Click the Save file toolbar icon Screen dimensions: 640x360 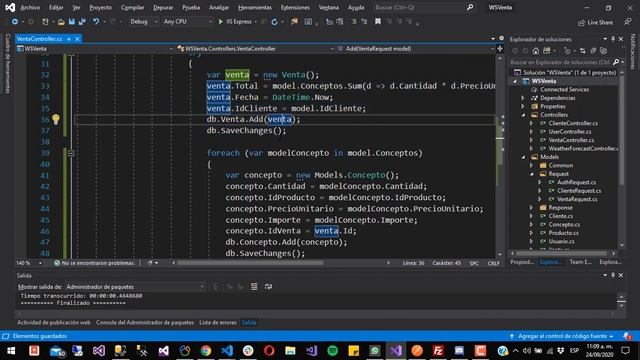coord(71,22)
